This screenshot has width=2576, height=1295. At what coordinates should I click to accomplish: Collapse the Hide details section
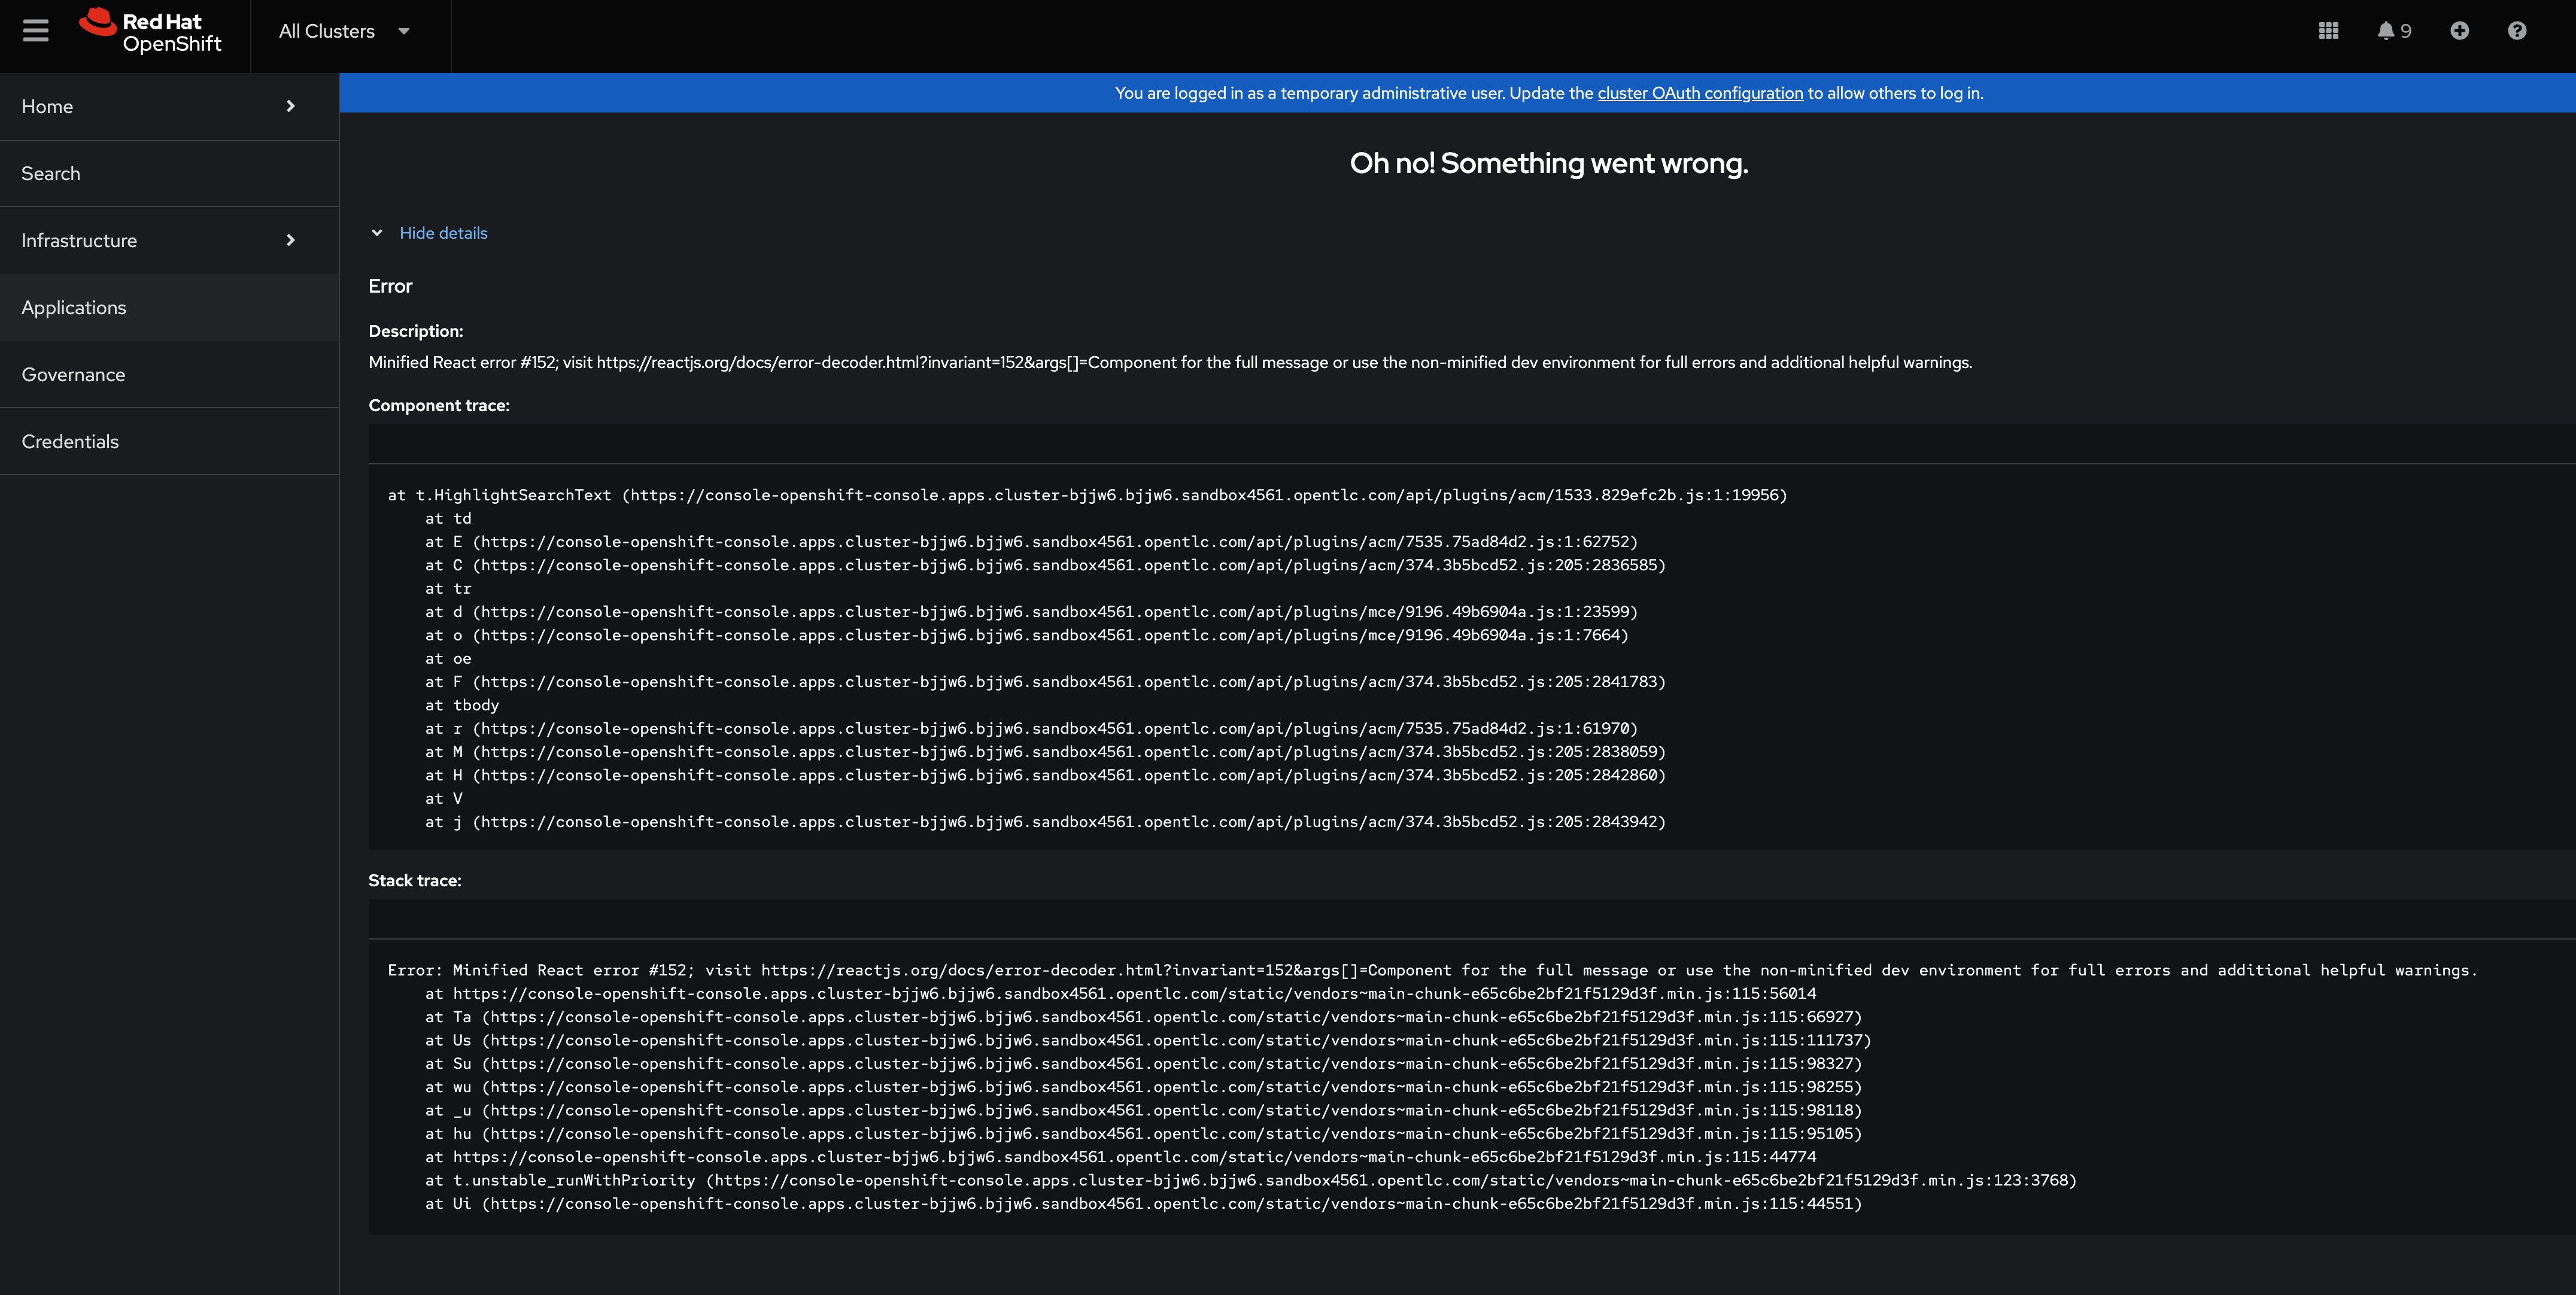pos(377,233)
